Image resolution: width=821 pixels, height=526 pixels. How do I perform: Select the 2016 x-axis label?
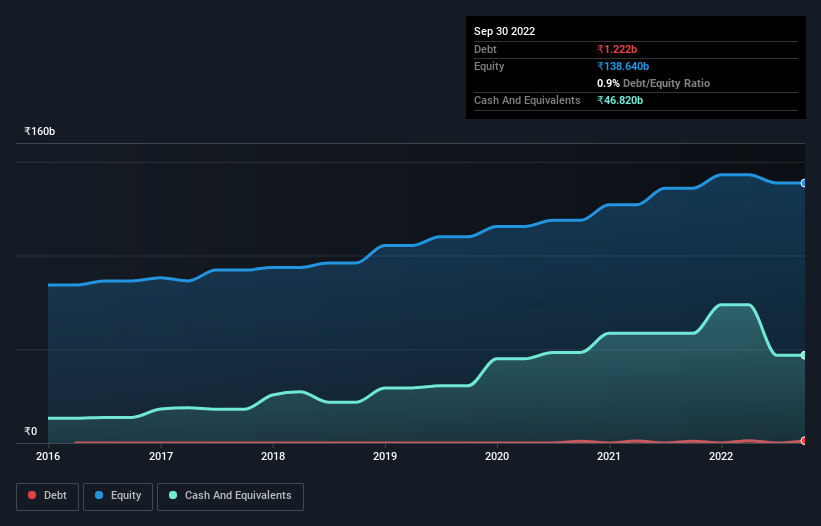coord(48,456)
